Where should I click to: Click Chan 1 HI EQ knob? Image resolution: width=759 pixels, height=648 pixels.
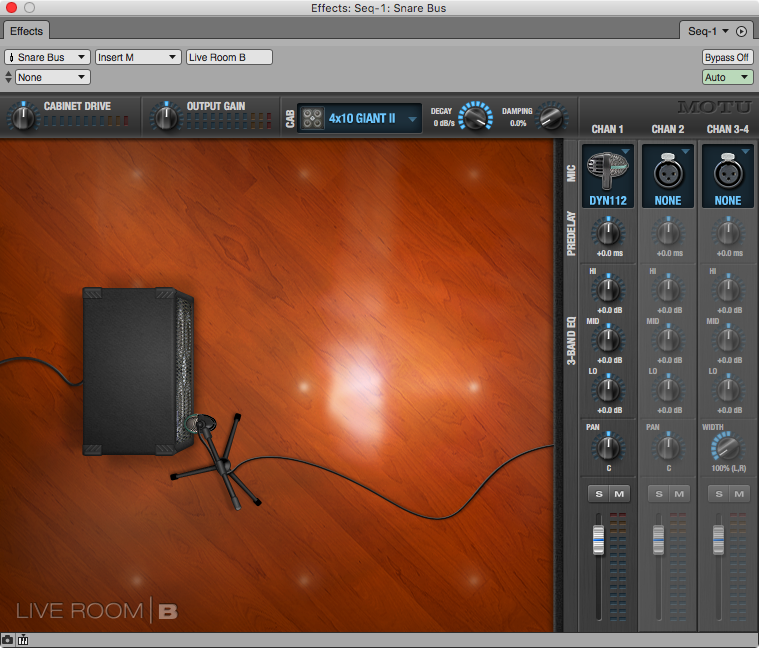tap(608, 290)
